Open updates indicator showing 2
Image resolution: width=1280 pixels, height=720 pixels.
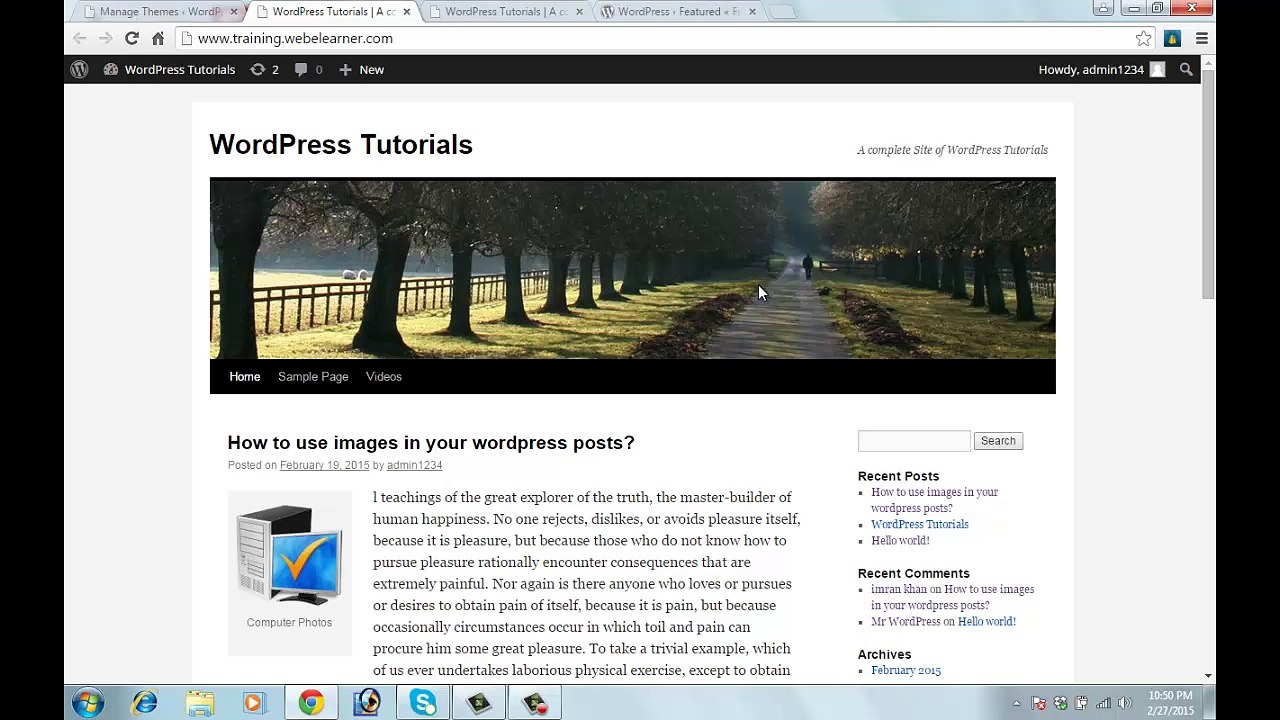265,69
